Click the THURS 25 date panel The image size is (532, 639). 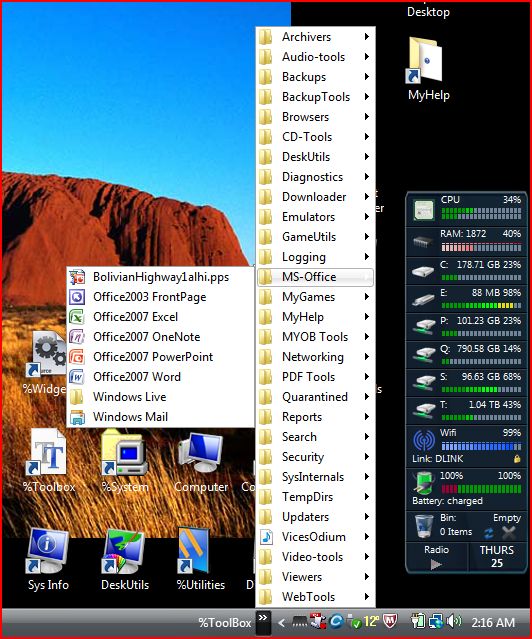[x=497, y=557]
